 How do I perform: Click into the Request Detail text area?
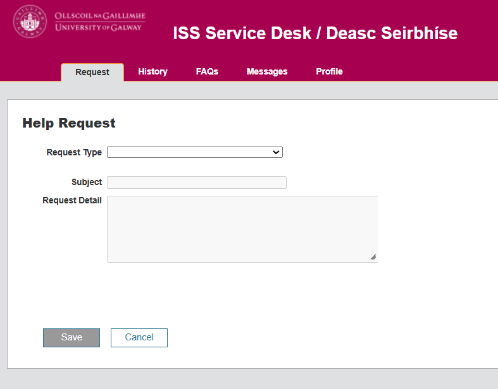click(x=242, y=229)
